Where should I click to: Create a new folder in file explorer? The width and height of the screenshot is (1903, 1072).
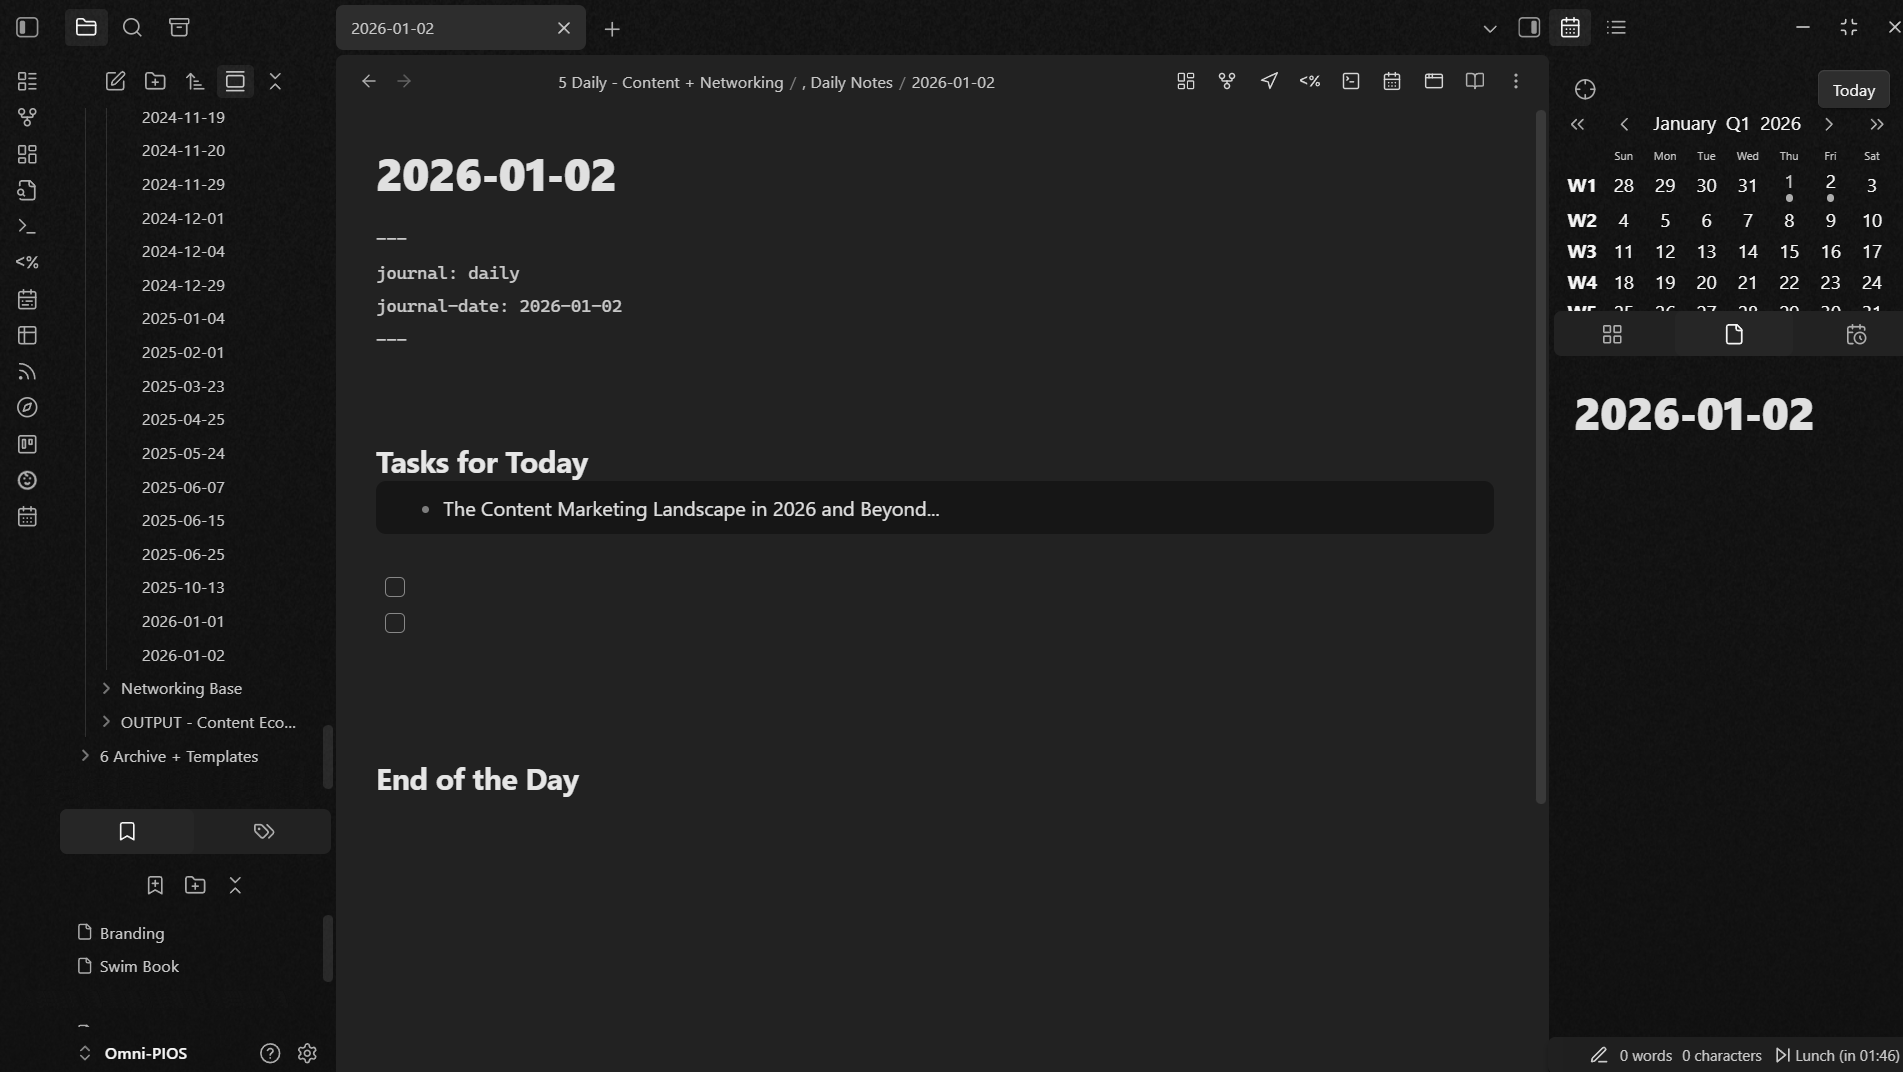pyautogui.click(x=155, y=82)
